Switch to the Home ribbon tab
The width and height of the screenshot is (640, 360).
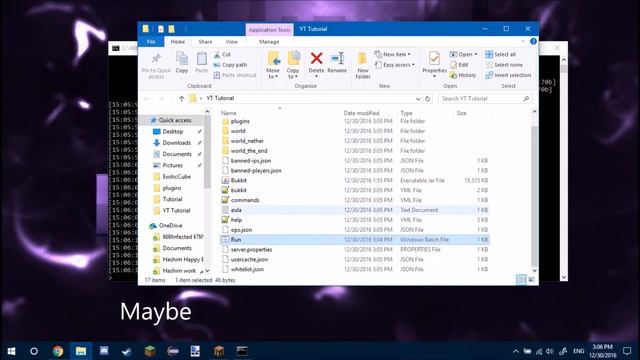[178, 42]
